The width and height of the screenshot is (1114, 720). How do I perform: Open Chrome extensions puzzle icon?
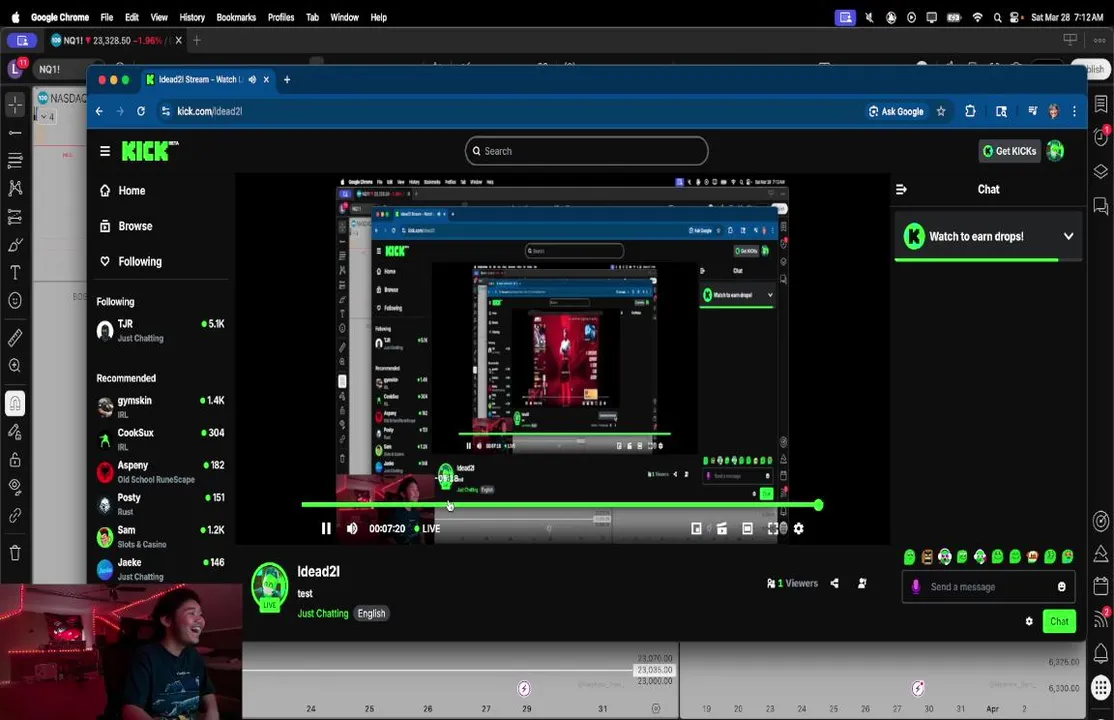pos(970,111)
